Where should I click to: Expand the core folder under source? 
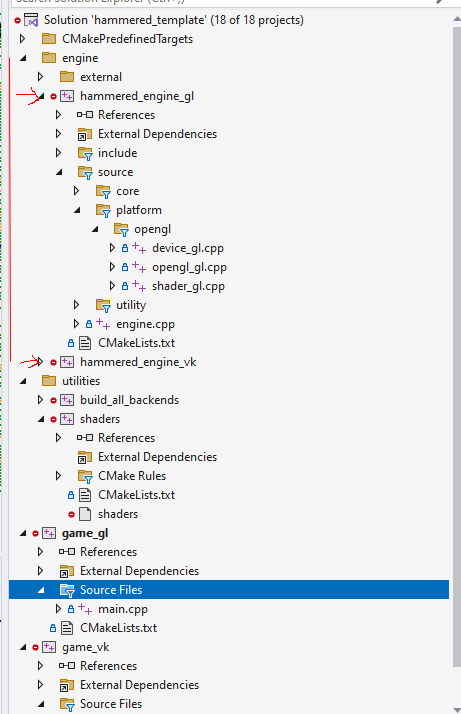[77, 191]
